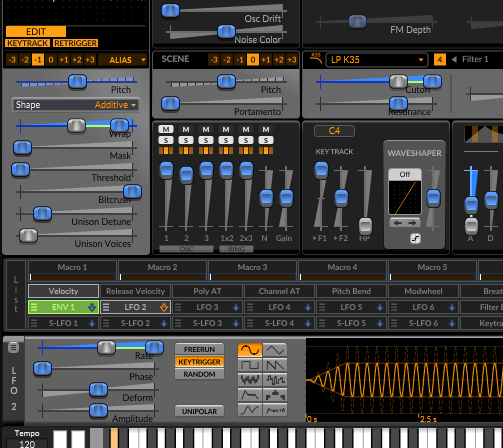The width and height of the screenshot is (503, 448).
Task: Click the LFO 3 hamburger icon
Action: 178,307
